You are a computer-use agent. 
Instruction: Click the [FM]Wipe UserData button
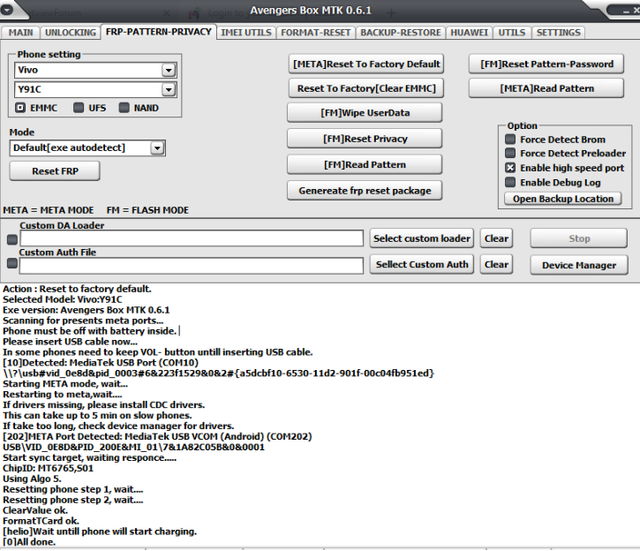click(x=364, y=113)
